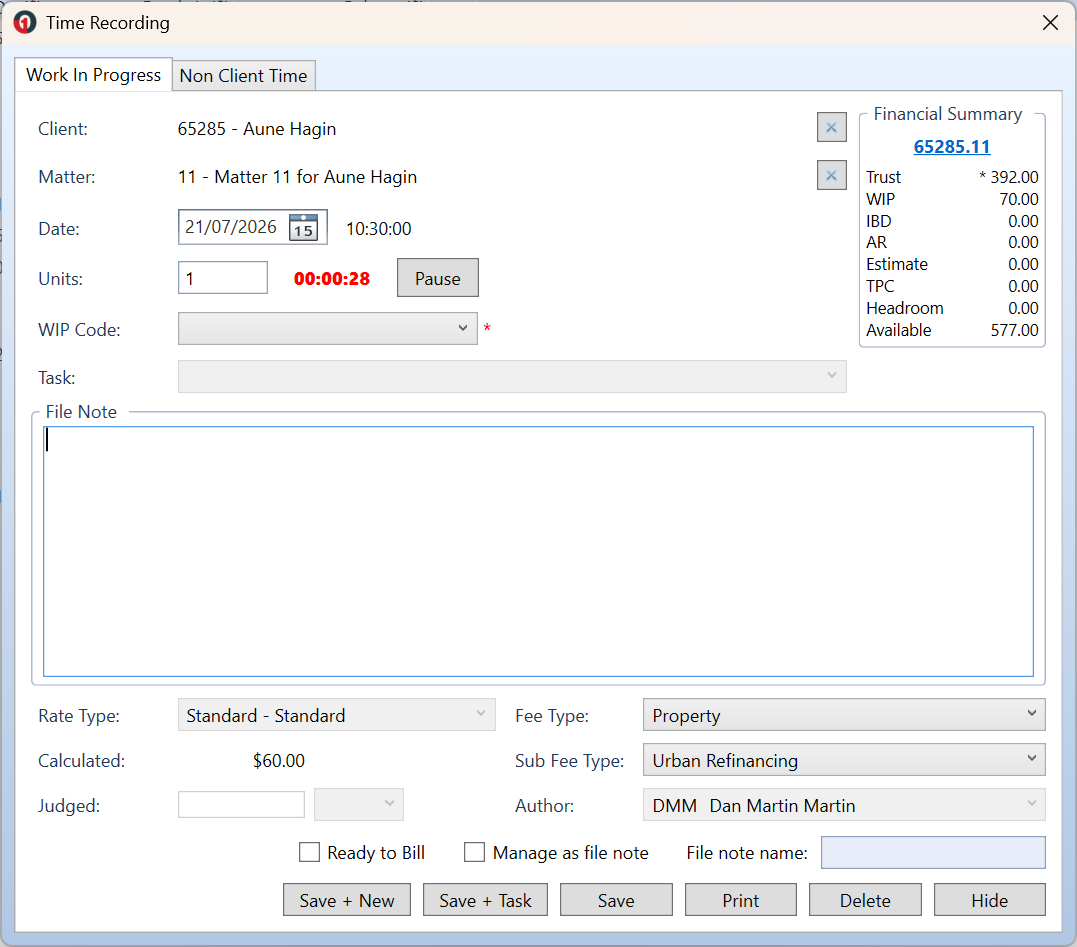The image size is (1077, 947).
Task: Clear the Client field with its X icon
Action: point(831,127)
